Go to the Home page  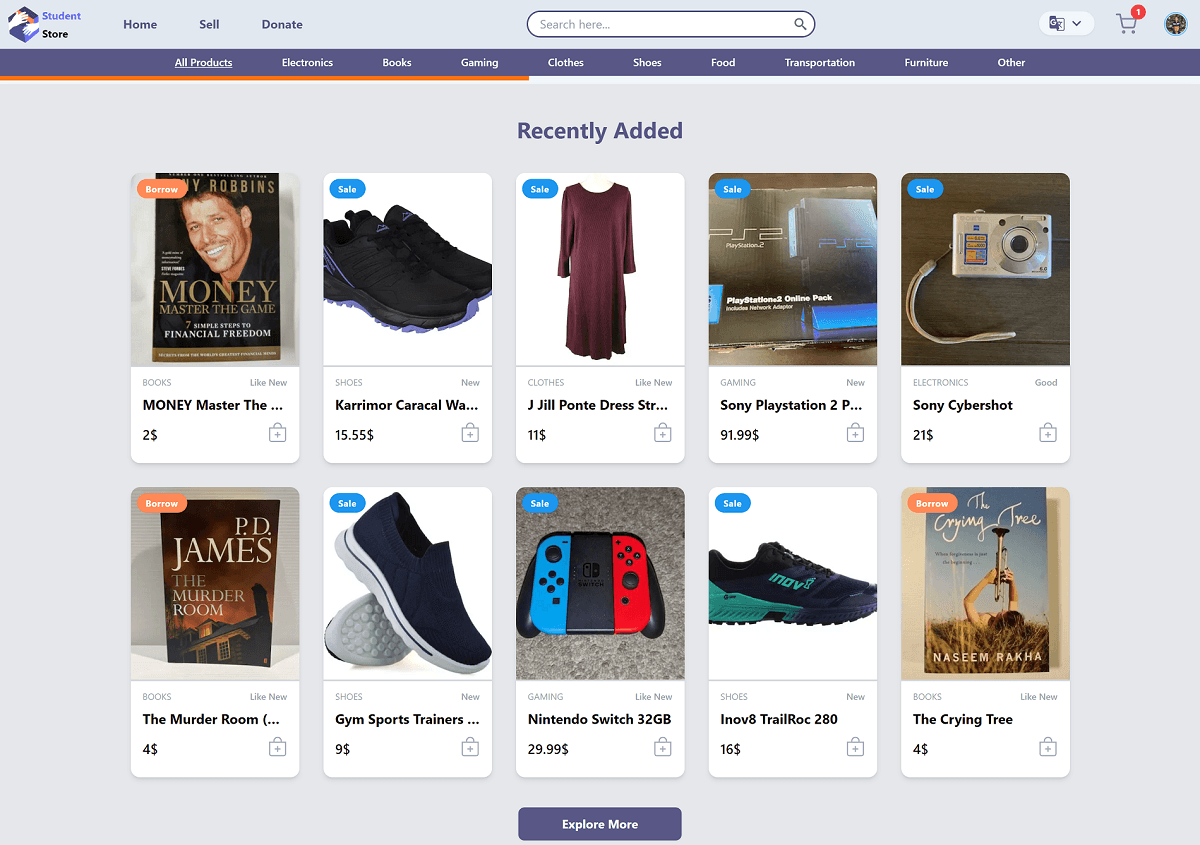coord(140,24)
